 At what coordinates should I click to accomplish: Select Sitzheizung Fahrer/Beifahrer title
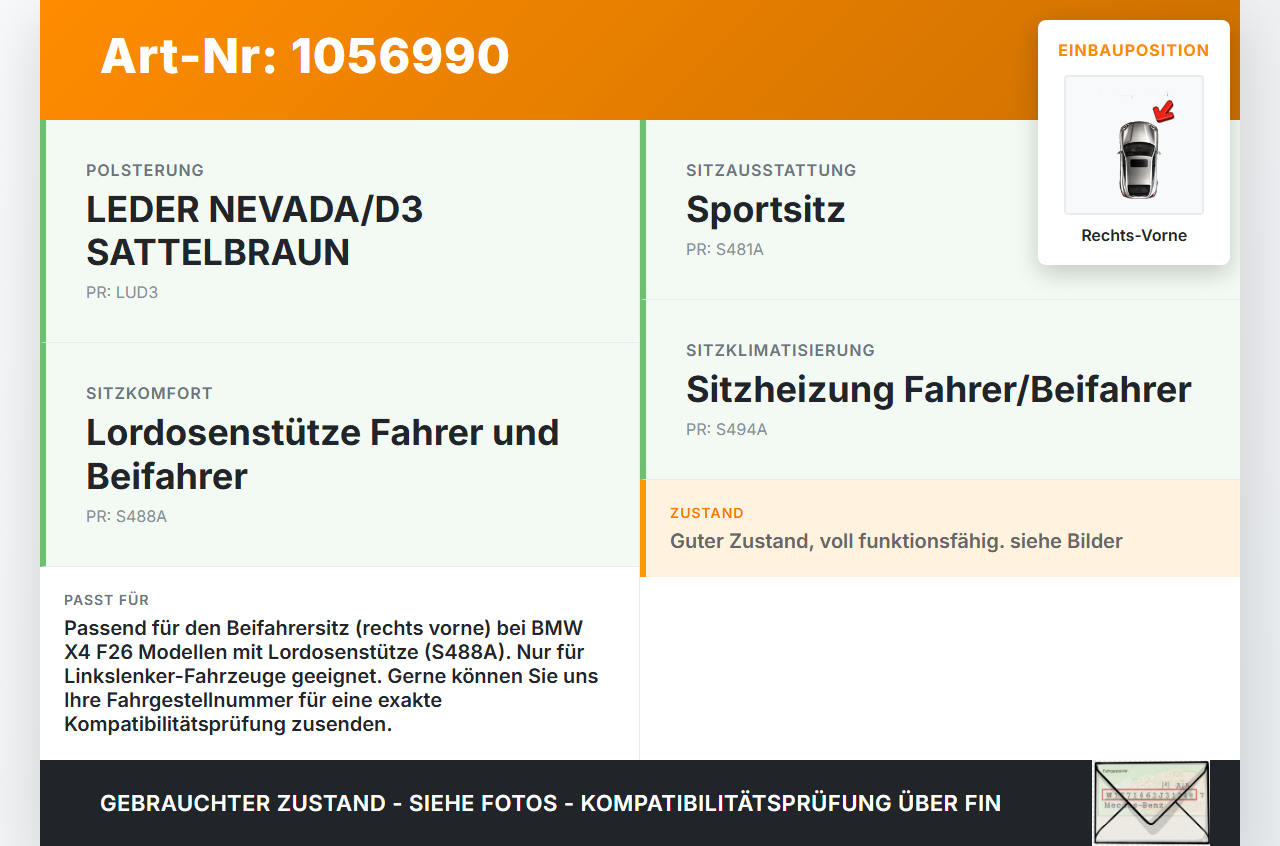(x=939, y=390)
